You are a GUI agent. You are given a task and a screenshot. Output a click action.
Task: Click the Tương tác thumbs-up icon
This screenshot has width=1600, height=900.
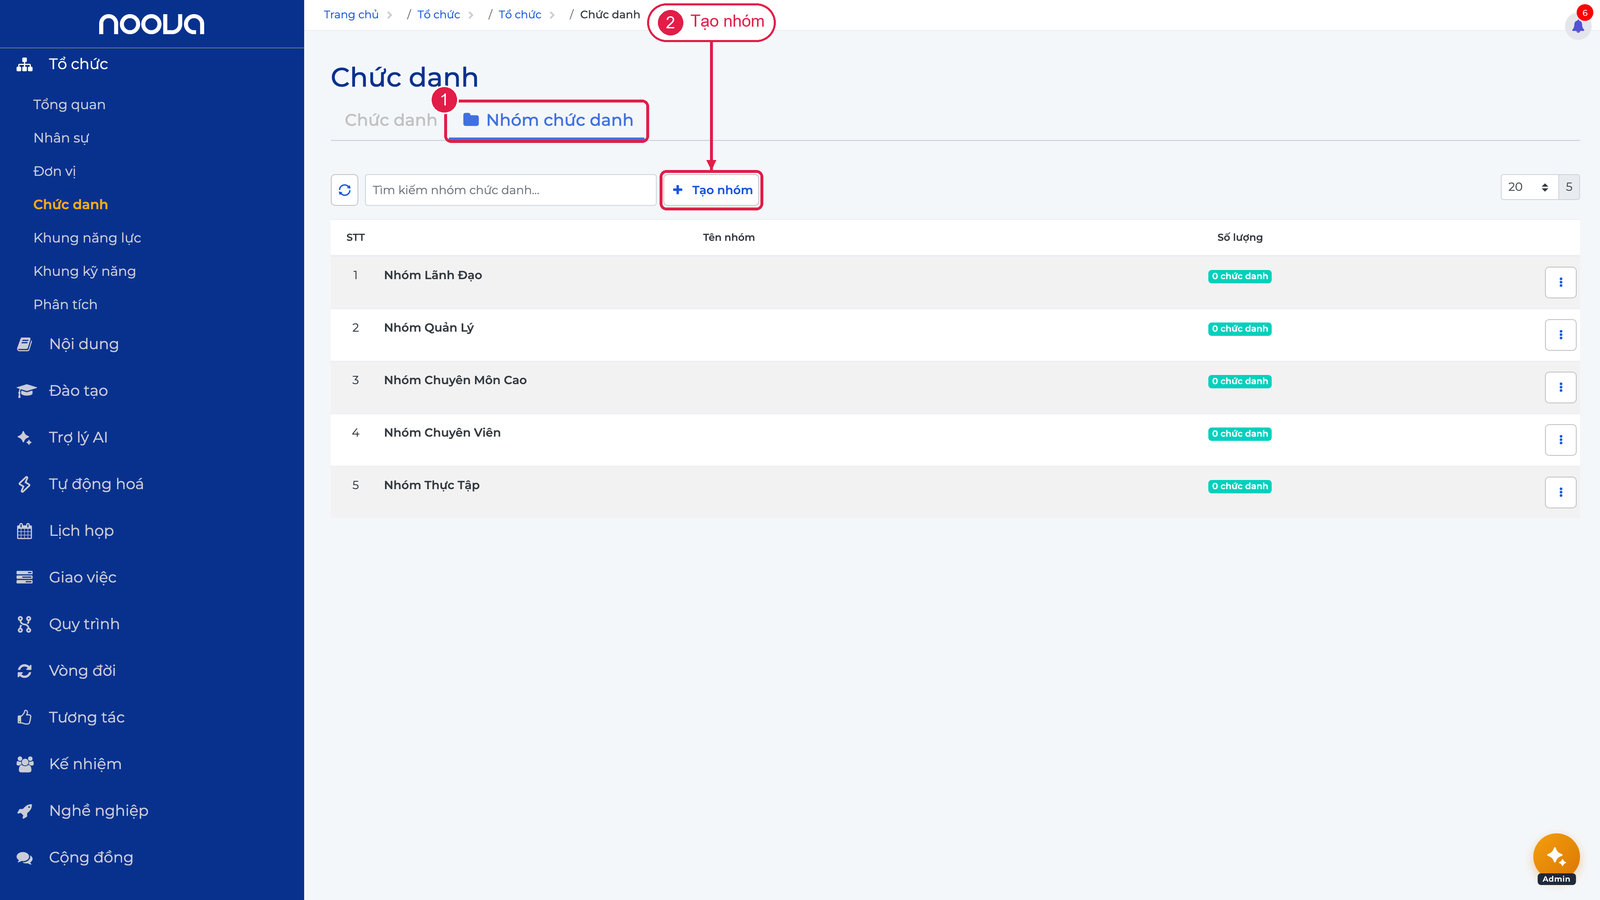[25, 717]
